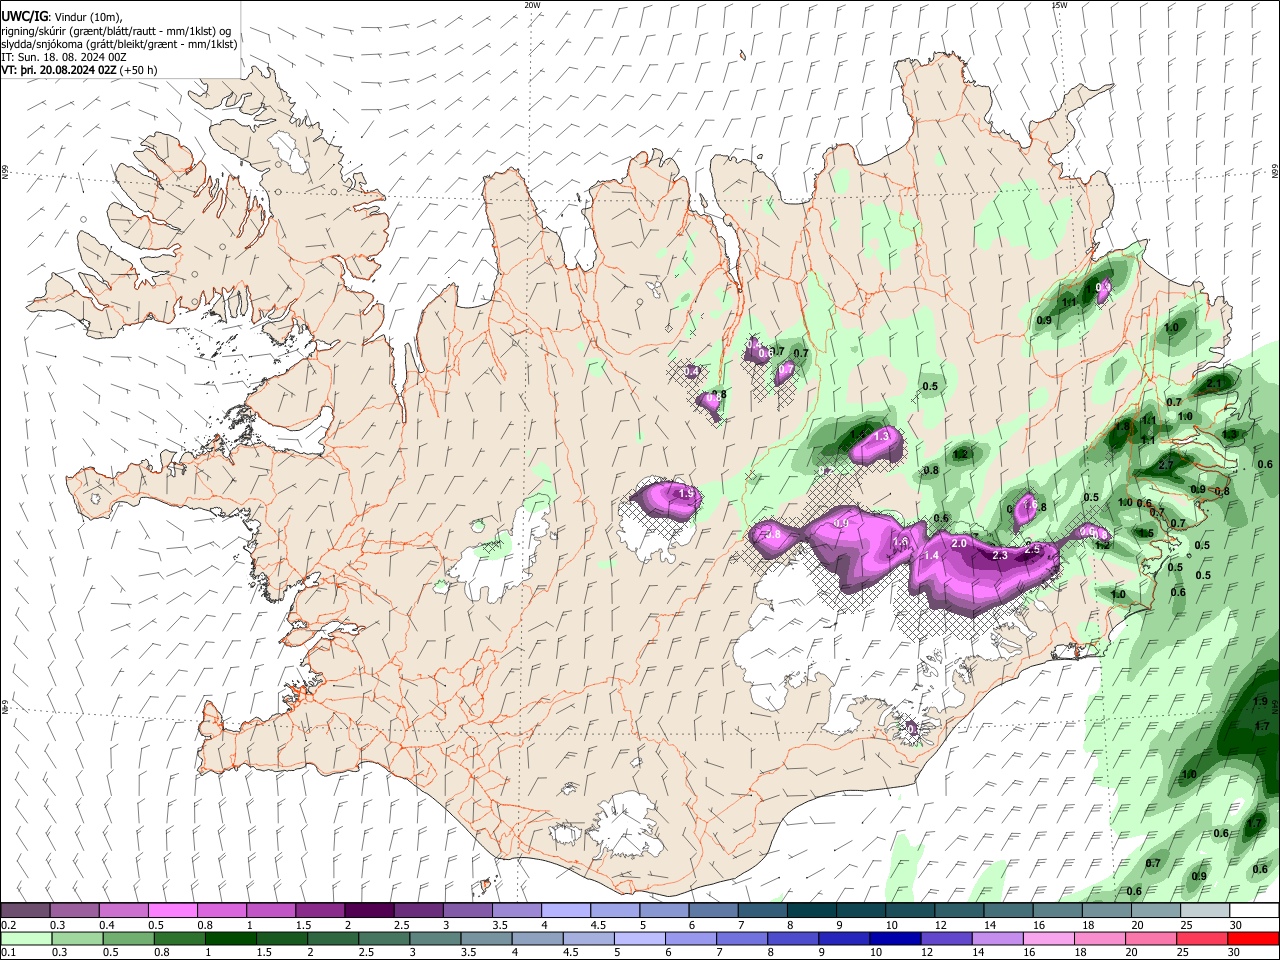This screenshot has height=960, width=1280.
Task: Click the 'IT: Sun. 18. 08. 2024 00Z' line
Action: pos(64,57)
